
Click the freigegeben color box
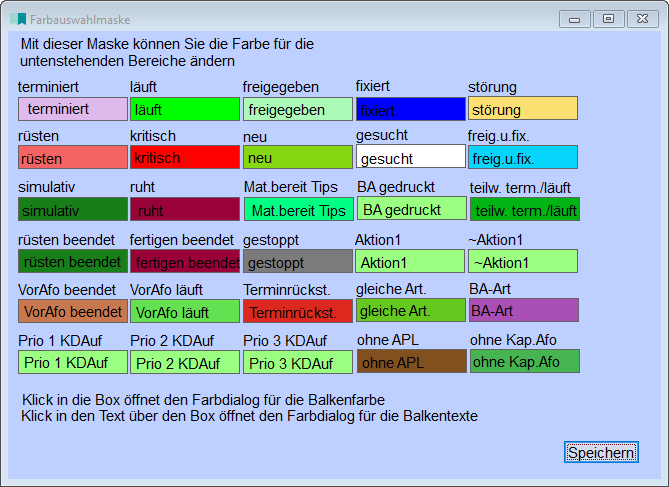(x=298, y=109)
